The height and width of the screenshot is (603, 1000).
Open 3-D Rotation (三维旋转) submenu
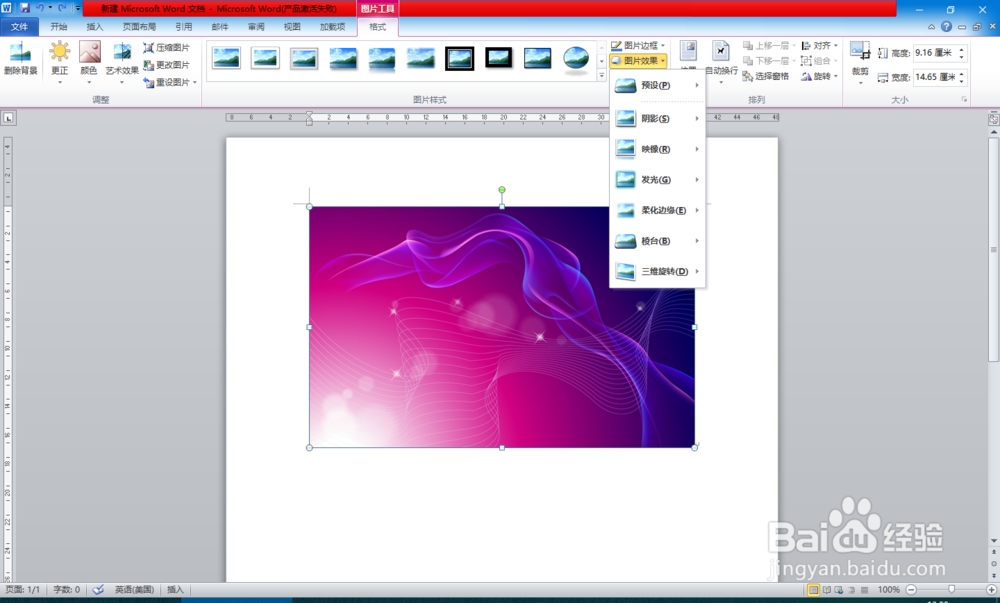[x=658, y=272]
